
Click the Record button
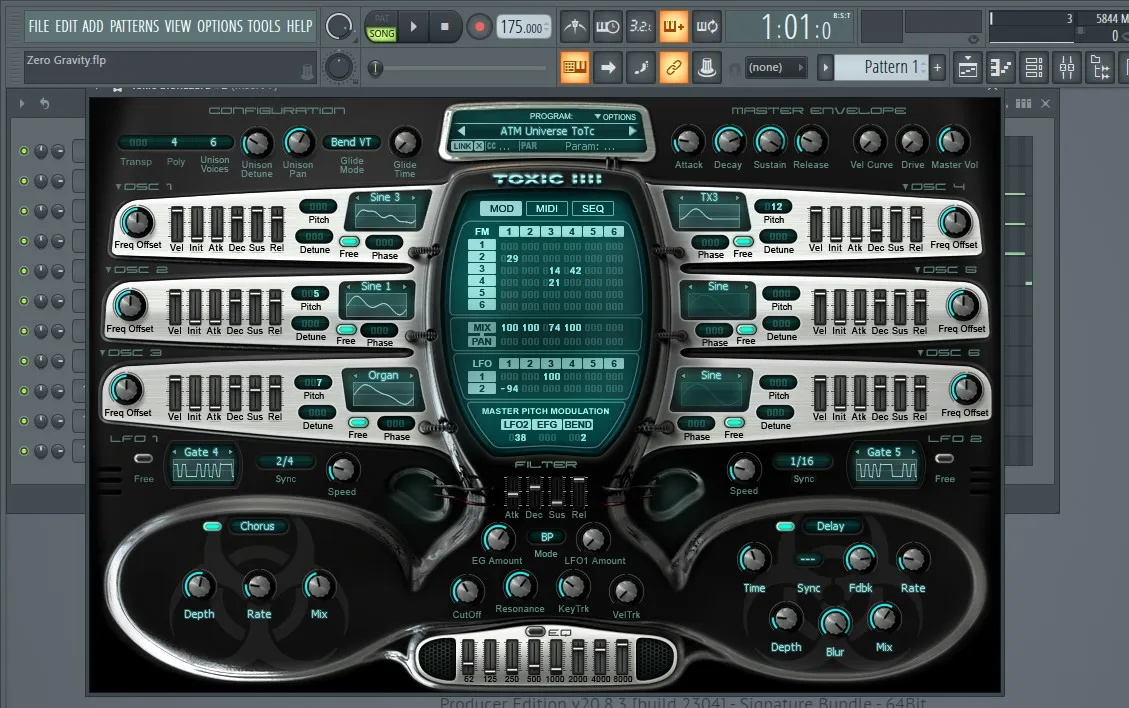479,27
